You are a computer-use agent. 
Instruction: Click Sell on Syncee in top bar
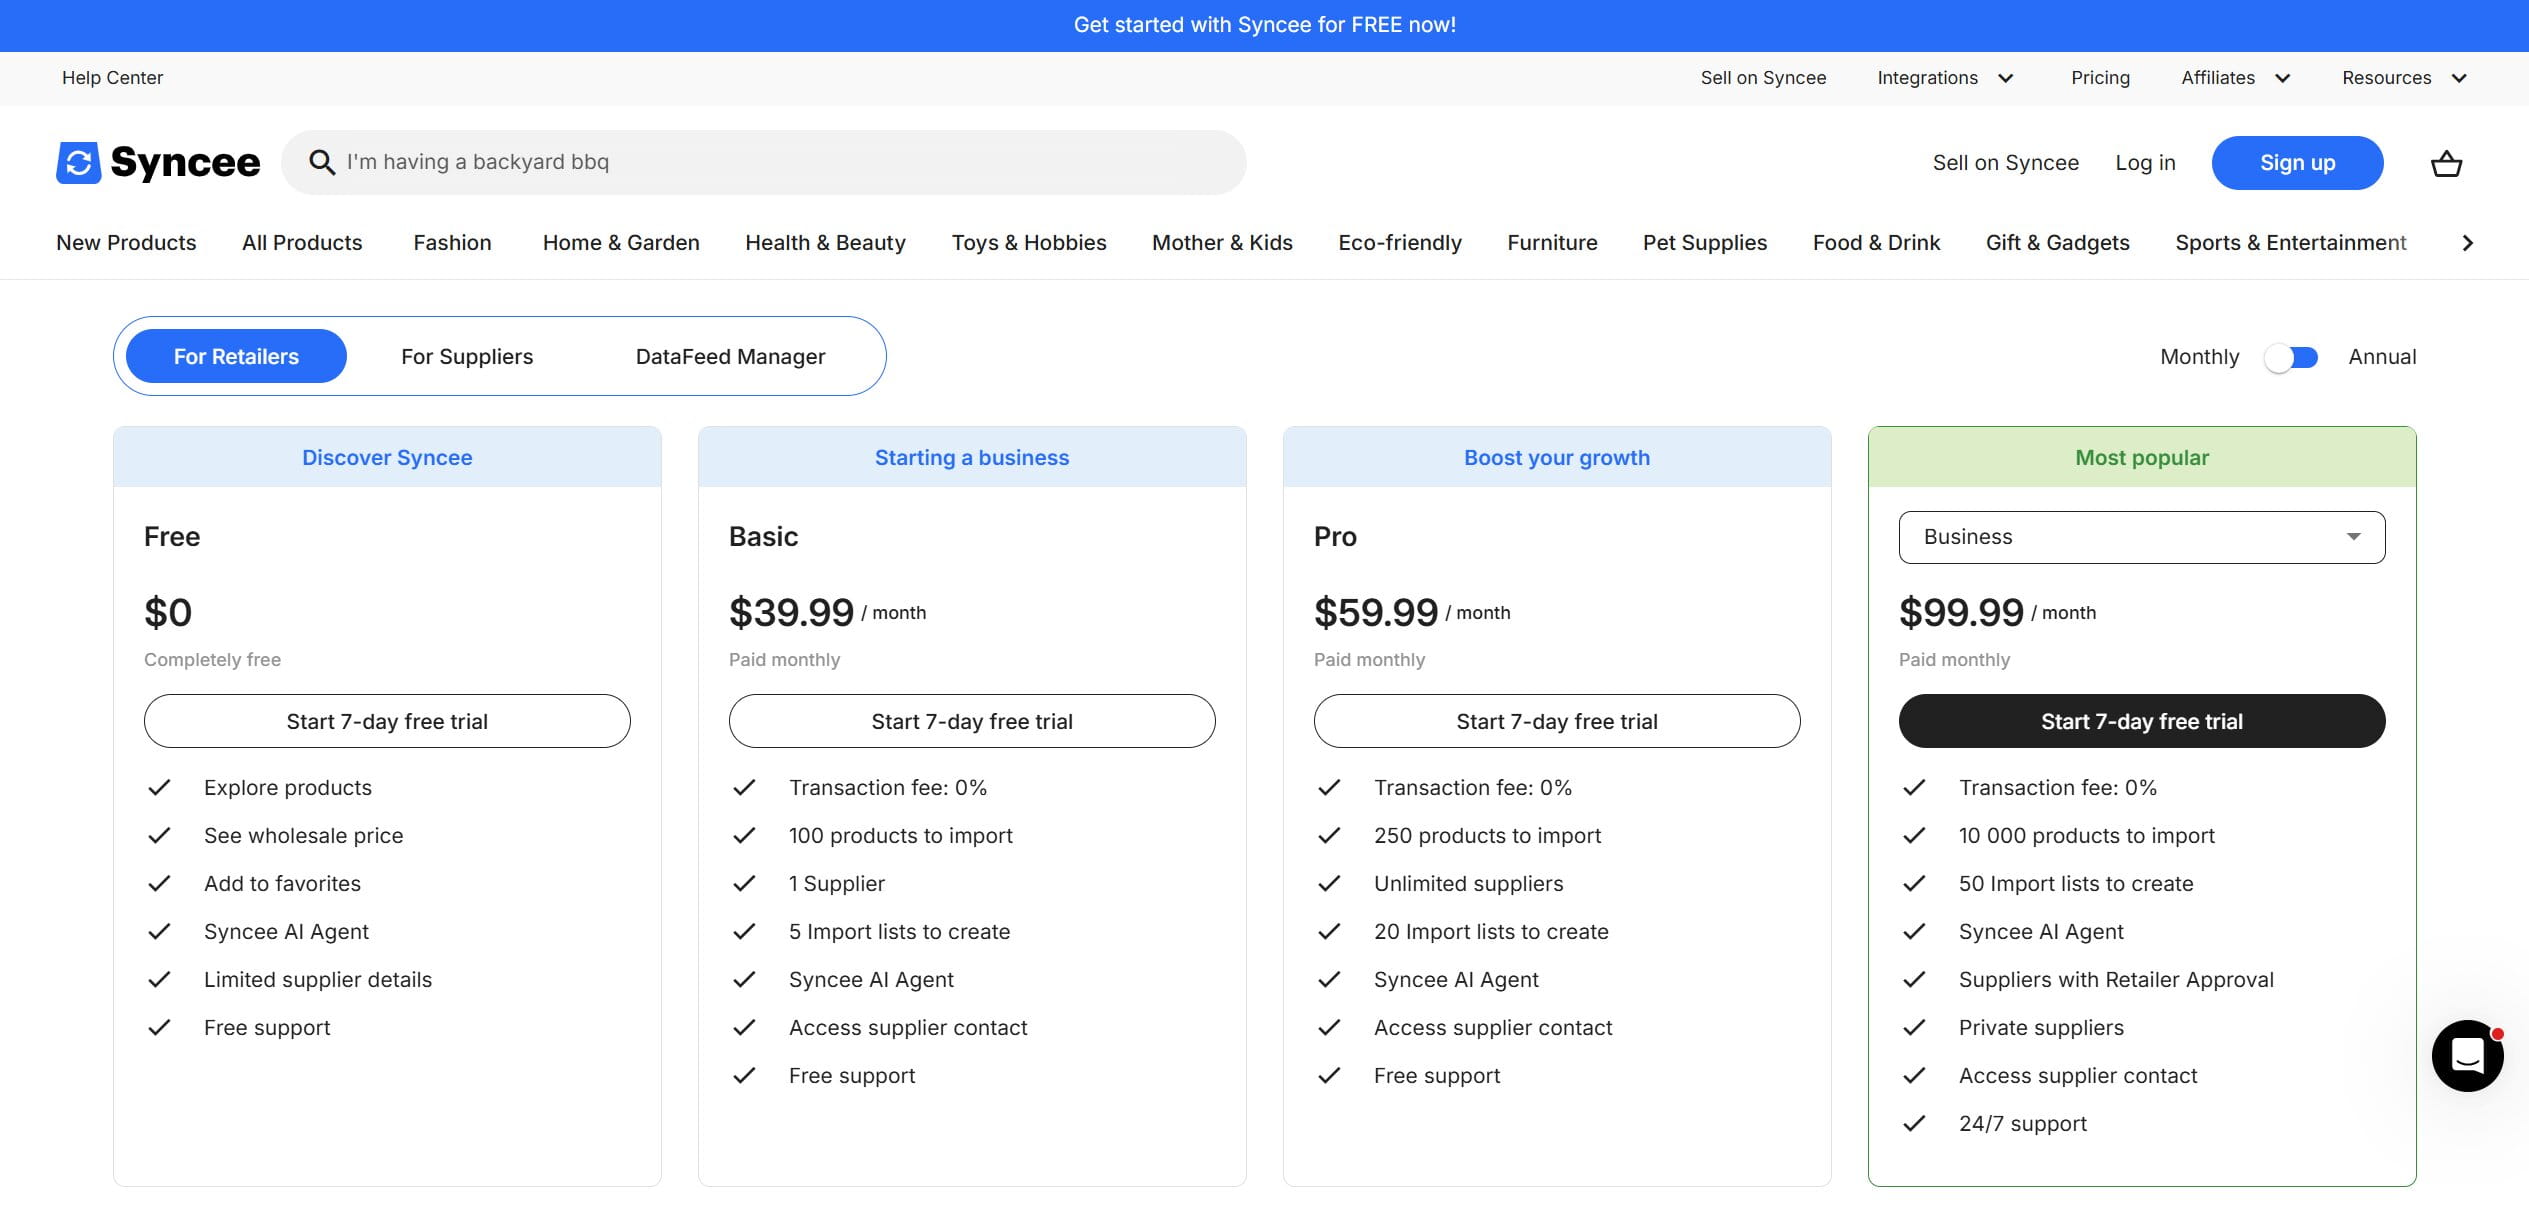pyautogui.click(x=1763, y=78)
